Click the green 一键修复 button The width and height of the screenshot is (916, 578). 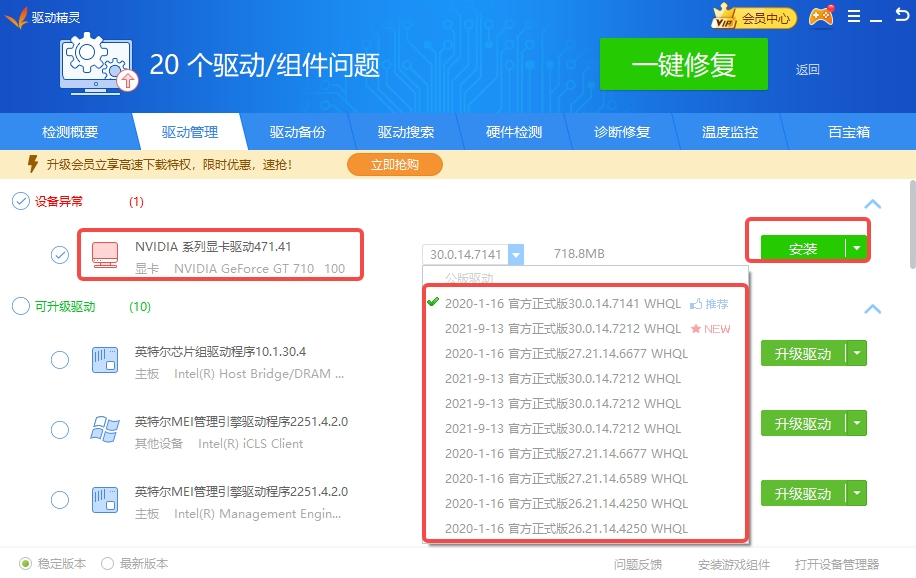683,65
